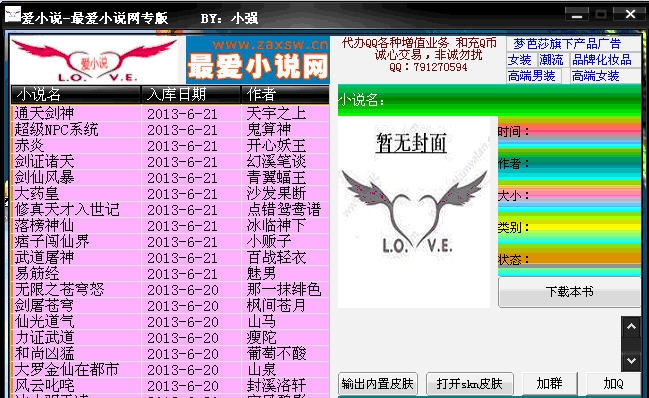The width and height of the screenshot is (649, 398).
Task: Select the novel 易筋经
Action: click(x=36, y=273)
